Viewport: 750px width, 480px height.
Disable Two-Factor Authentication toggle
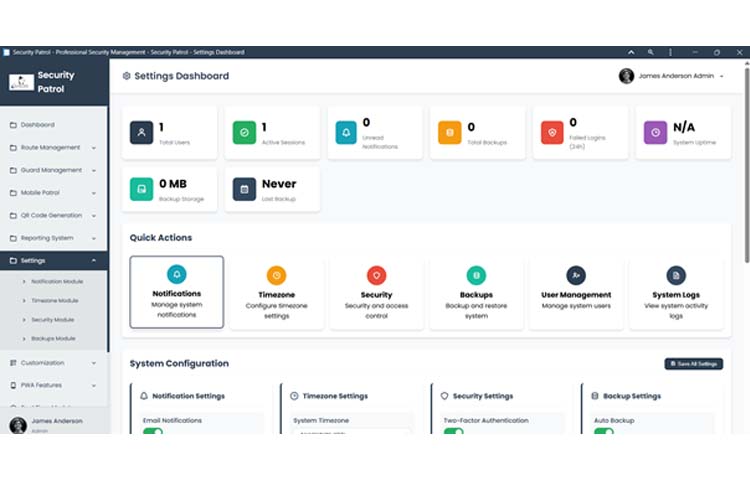pos(453,431)
